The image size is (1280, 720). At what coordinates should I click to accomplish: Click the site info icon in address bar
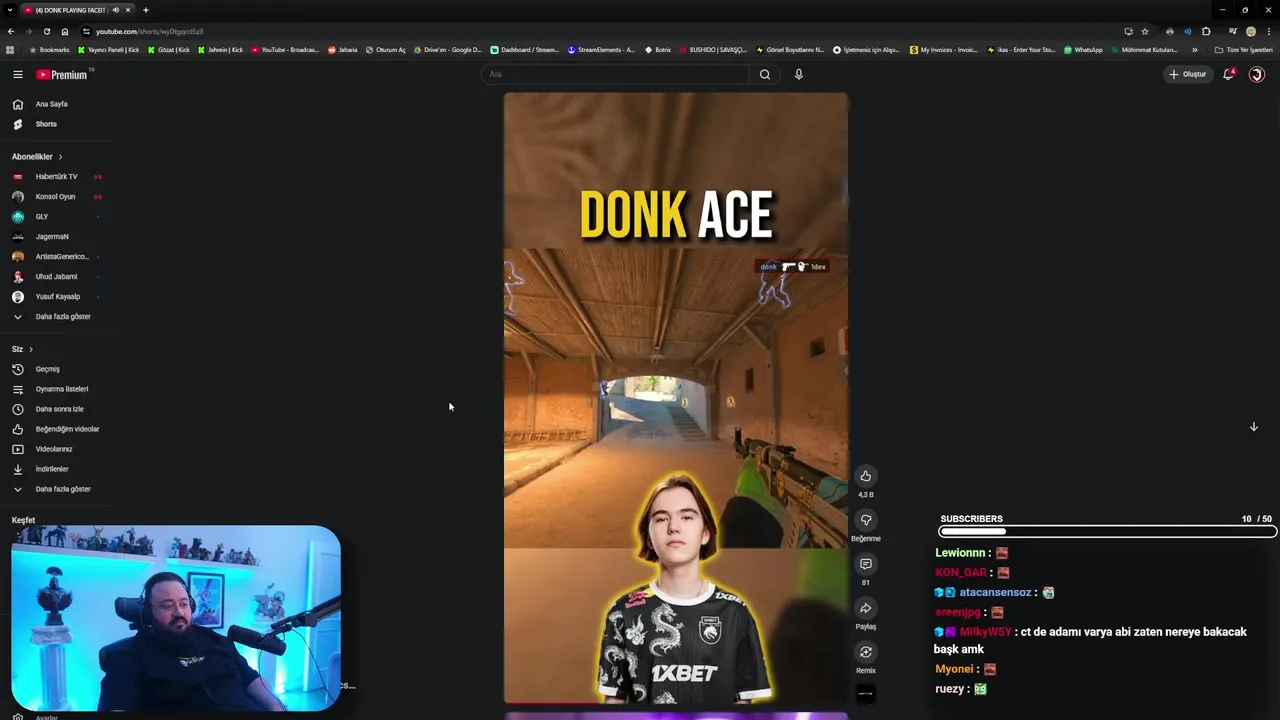click(x=86, y=31)
